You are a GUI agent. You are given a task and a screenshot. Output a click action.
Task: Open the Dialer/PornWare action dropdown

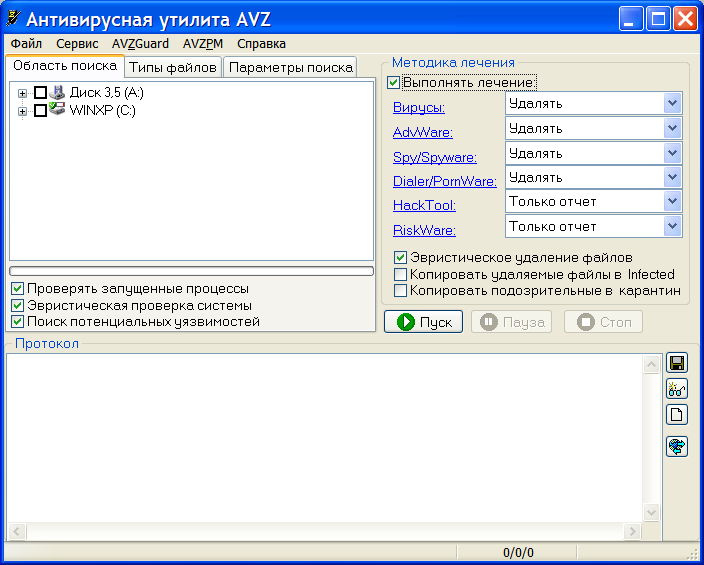click(672, 177)
